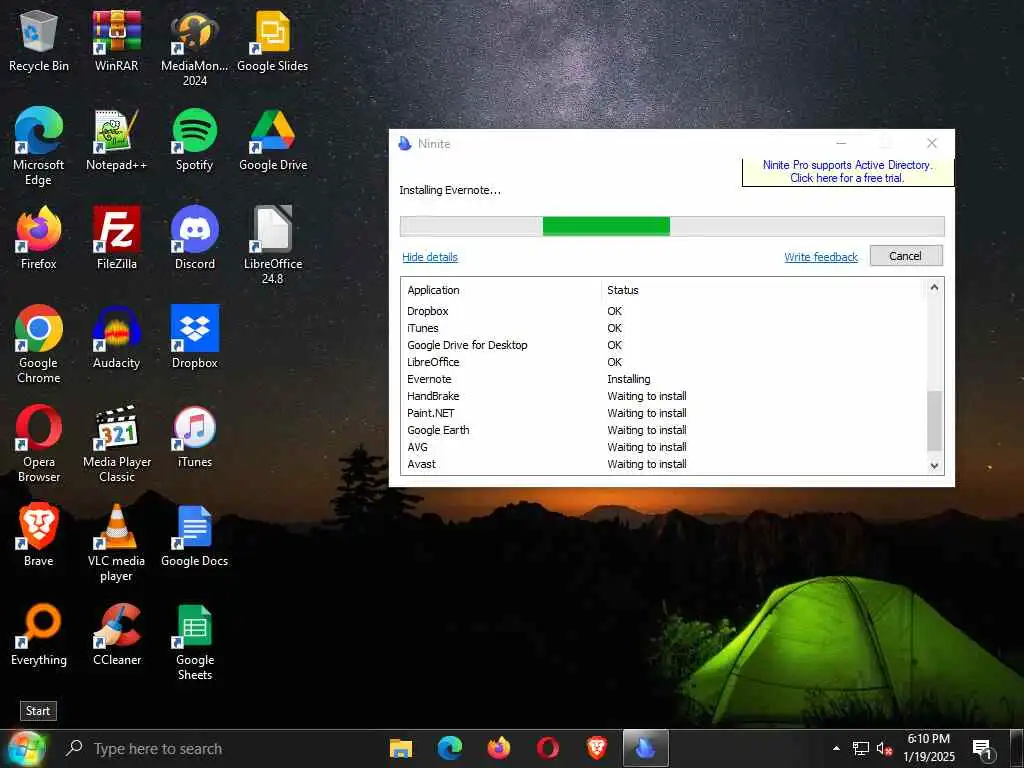Click the installation progress bar
1024x768 pixels.
[x=672, y=227]
